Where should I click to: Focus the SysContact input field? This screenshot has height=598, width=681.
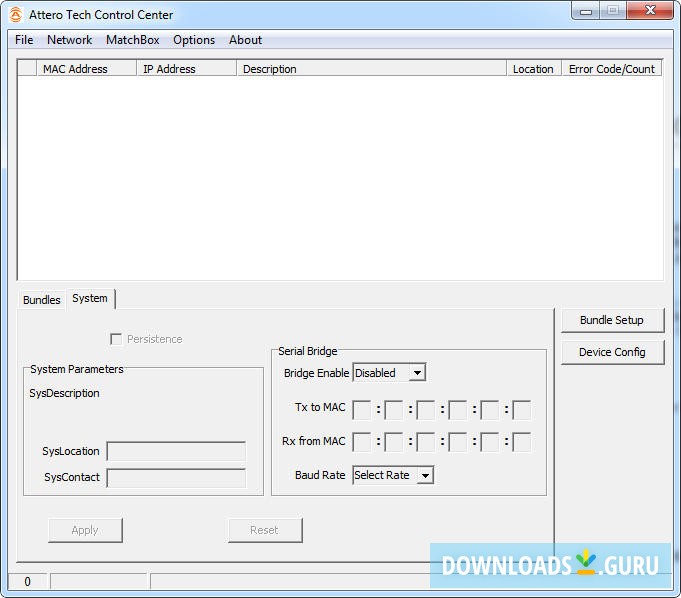[x=176, y=478]
